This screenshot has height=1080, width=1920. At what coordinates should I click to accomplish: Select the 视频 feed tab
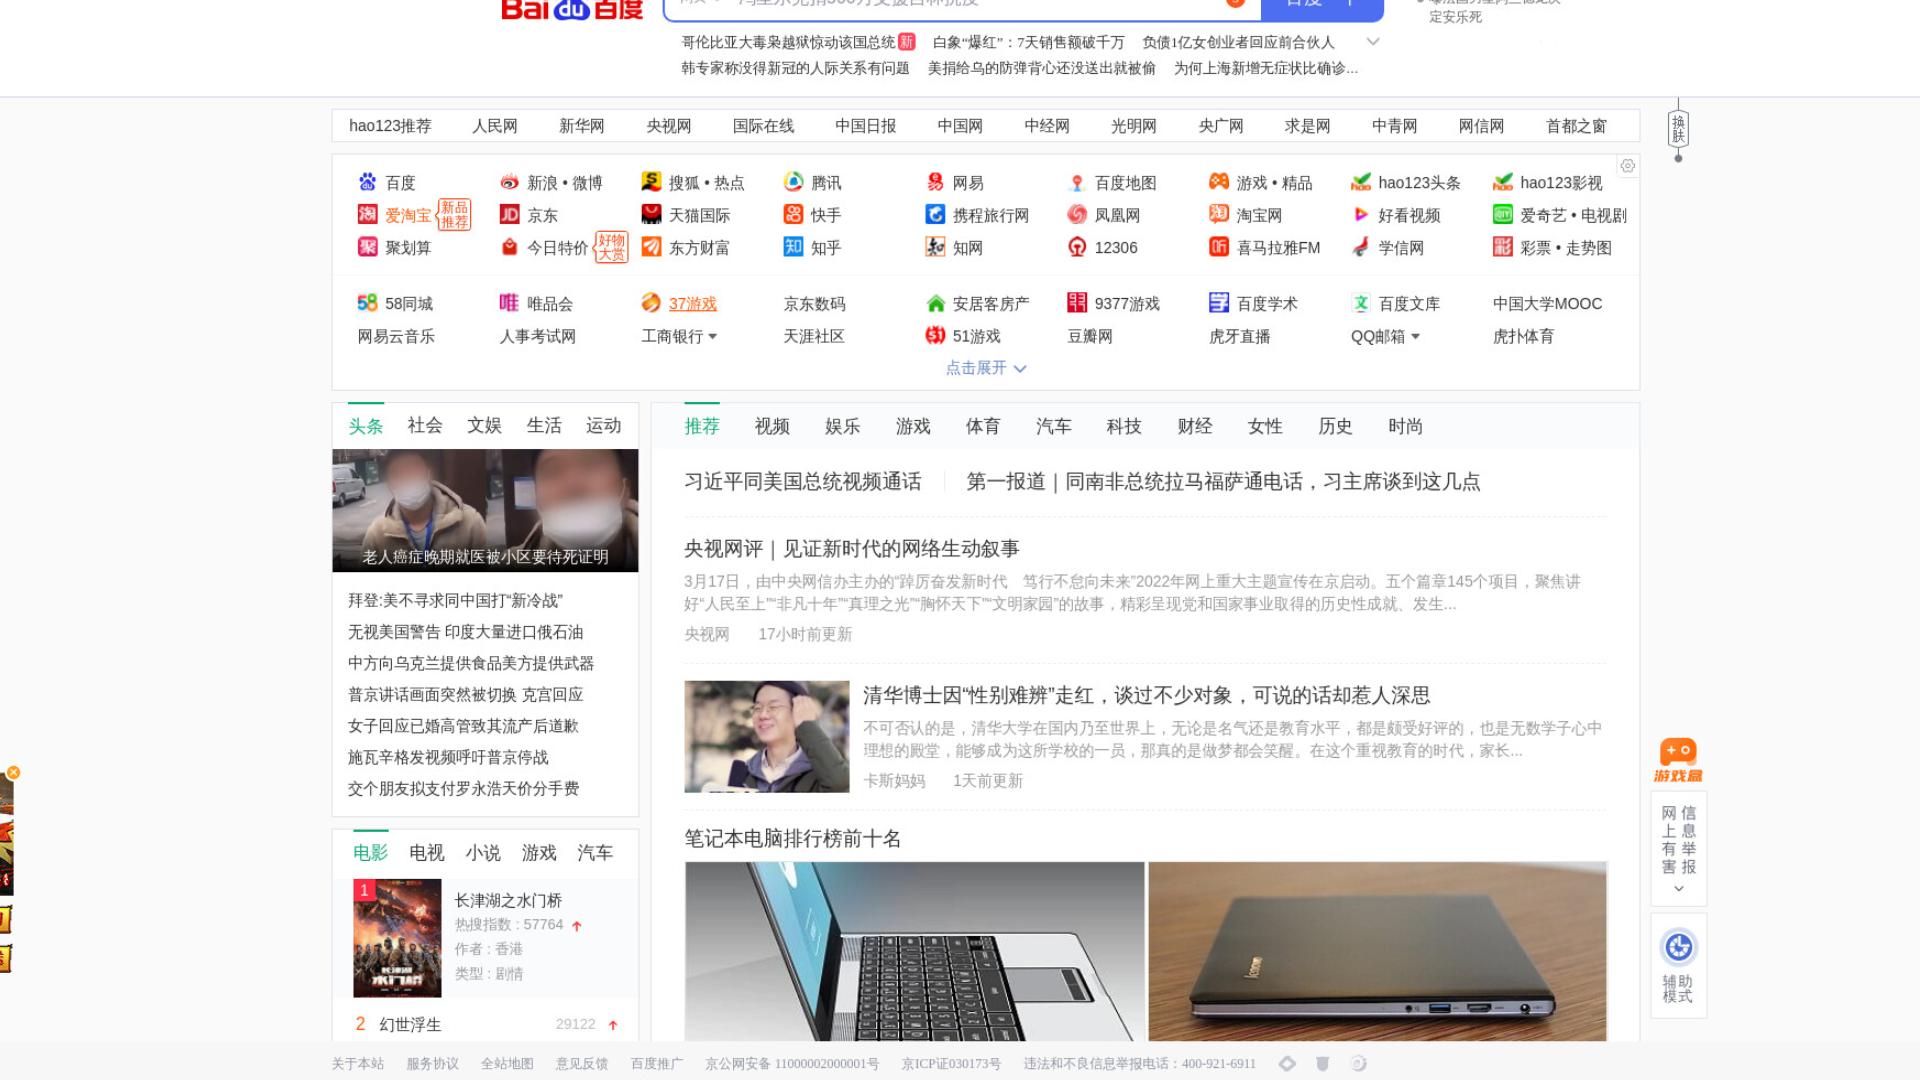click(x=772, y=426)
